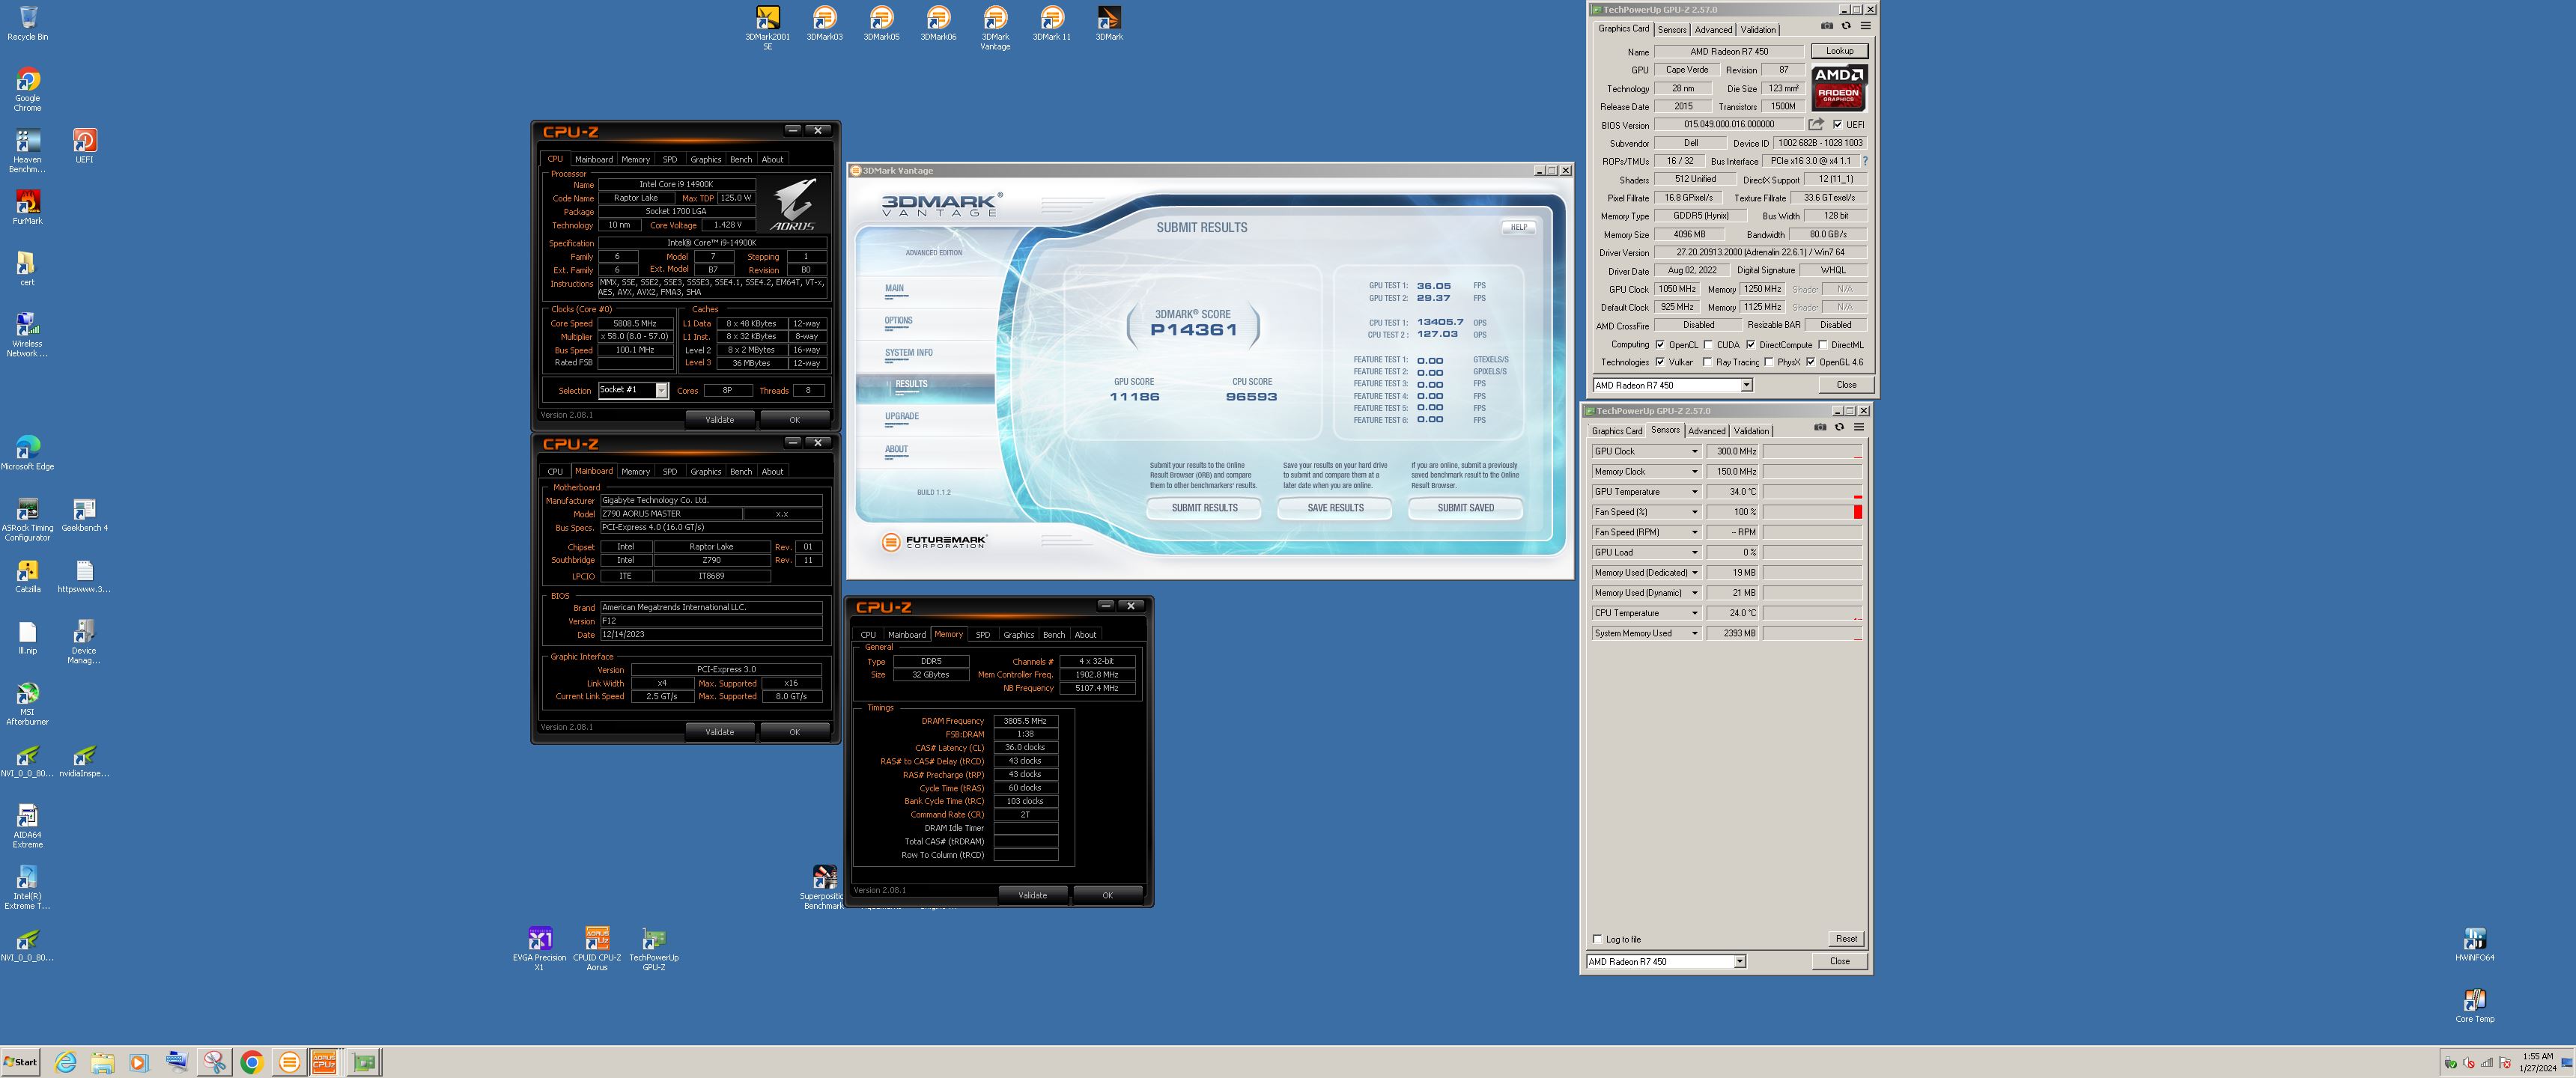Click SAVE RESULTS button in 3DMark Vantage

1335,508
